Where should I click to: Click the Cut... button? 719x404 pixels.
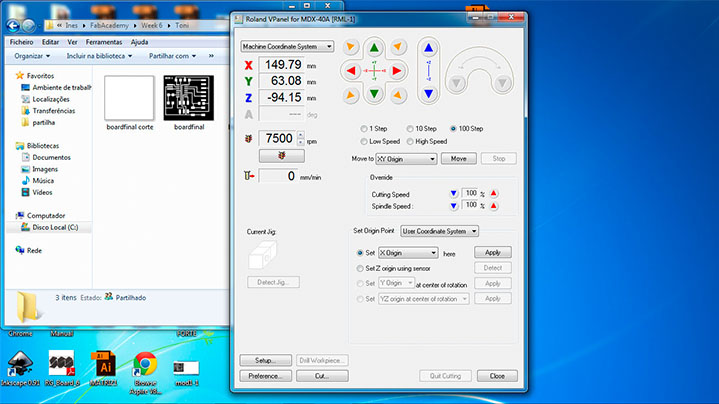coord(322,376)
